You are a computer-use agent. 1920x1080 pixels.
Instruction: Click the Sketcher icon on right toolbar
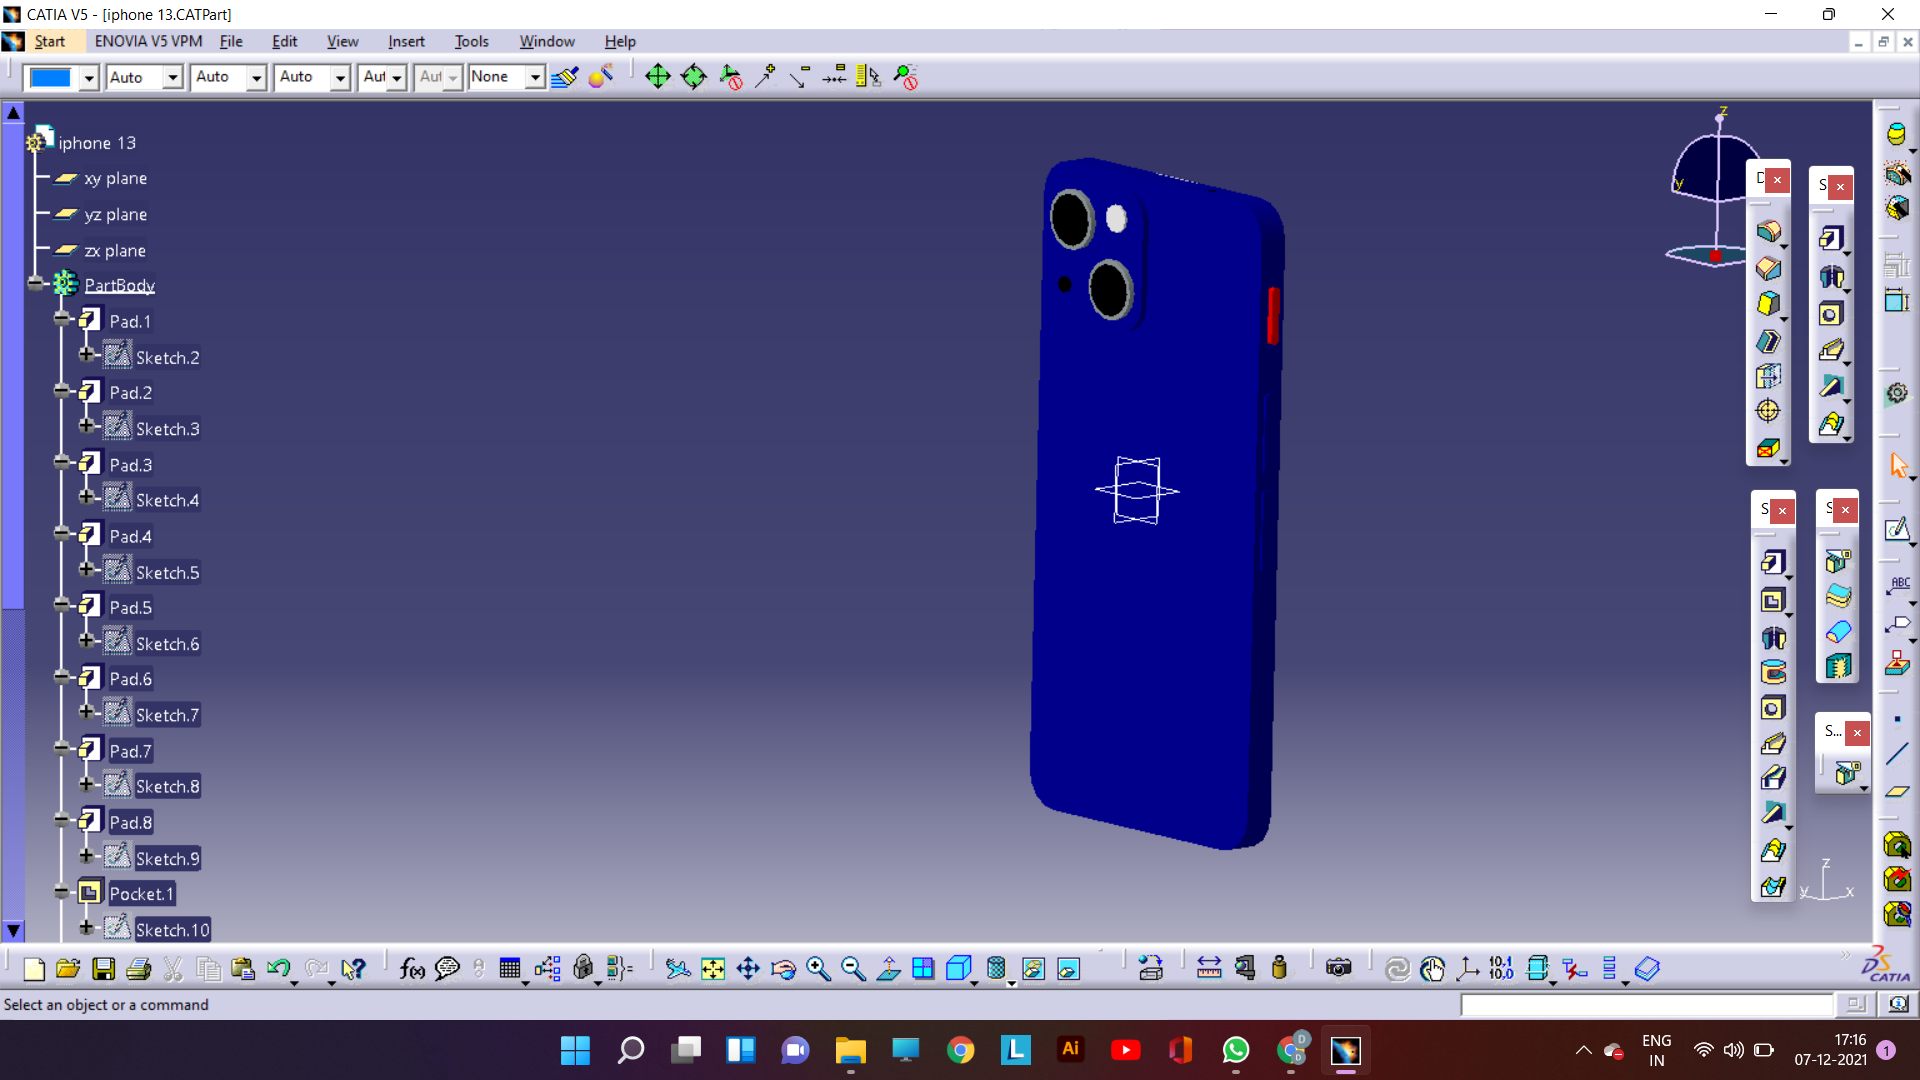[x=1898, y=530]
